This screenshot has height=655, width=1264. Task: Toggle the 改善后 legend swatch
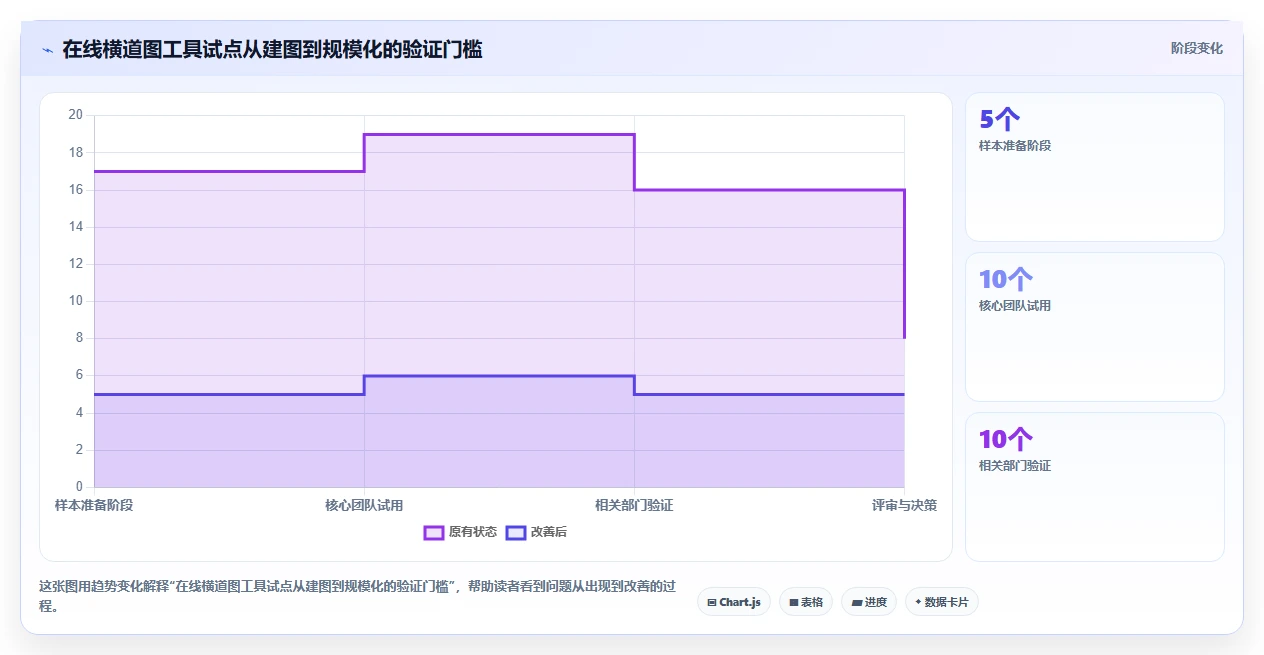pos(515,532)
